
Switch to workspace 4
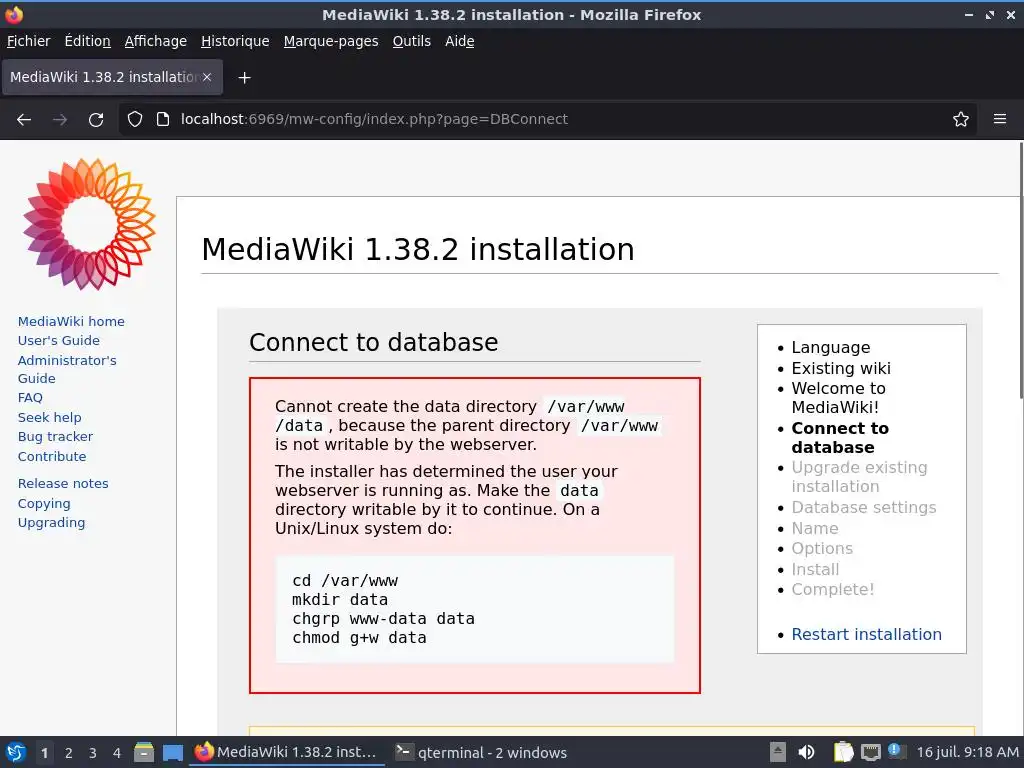pyautogui.click(x=117, y=753)
